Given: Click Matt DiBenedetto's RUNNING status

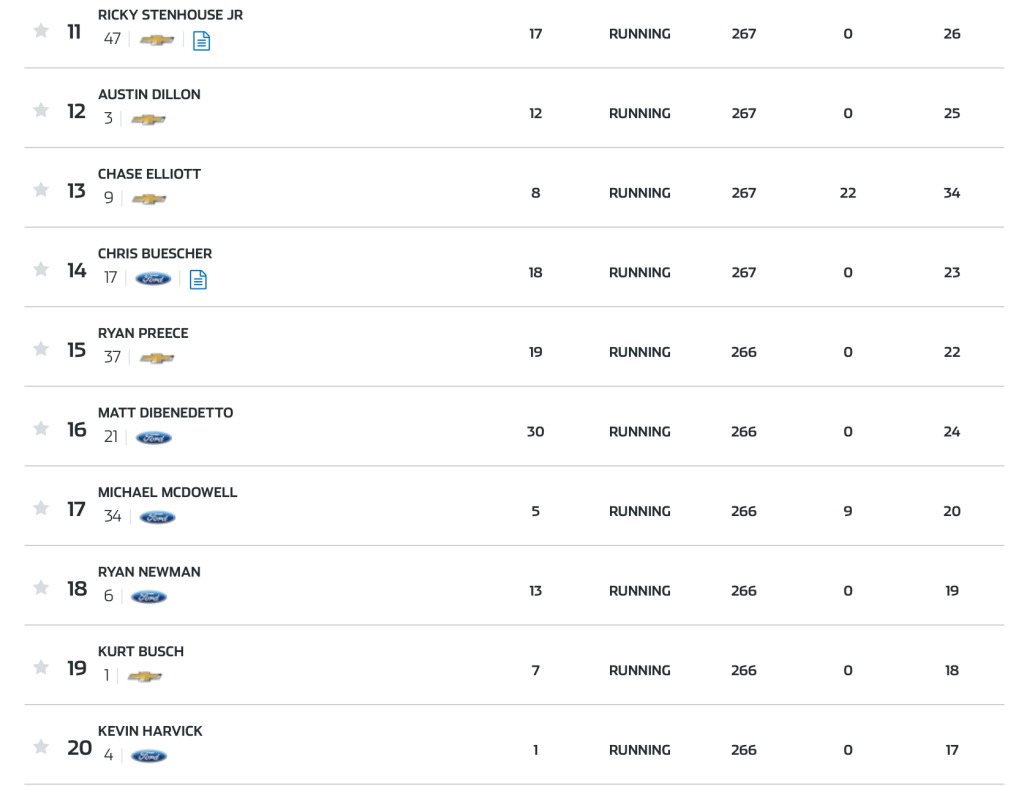Looking at the screenshot, I should tap(639, 432).
